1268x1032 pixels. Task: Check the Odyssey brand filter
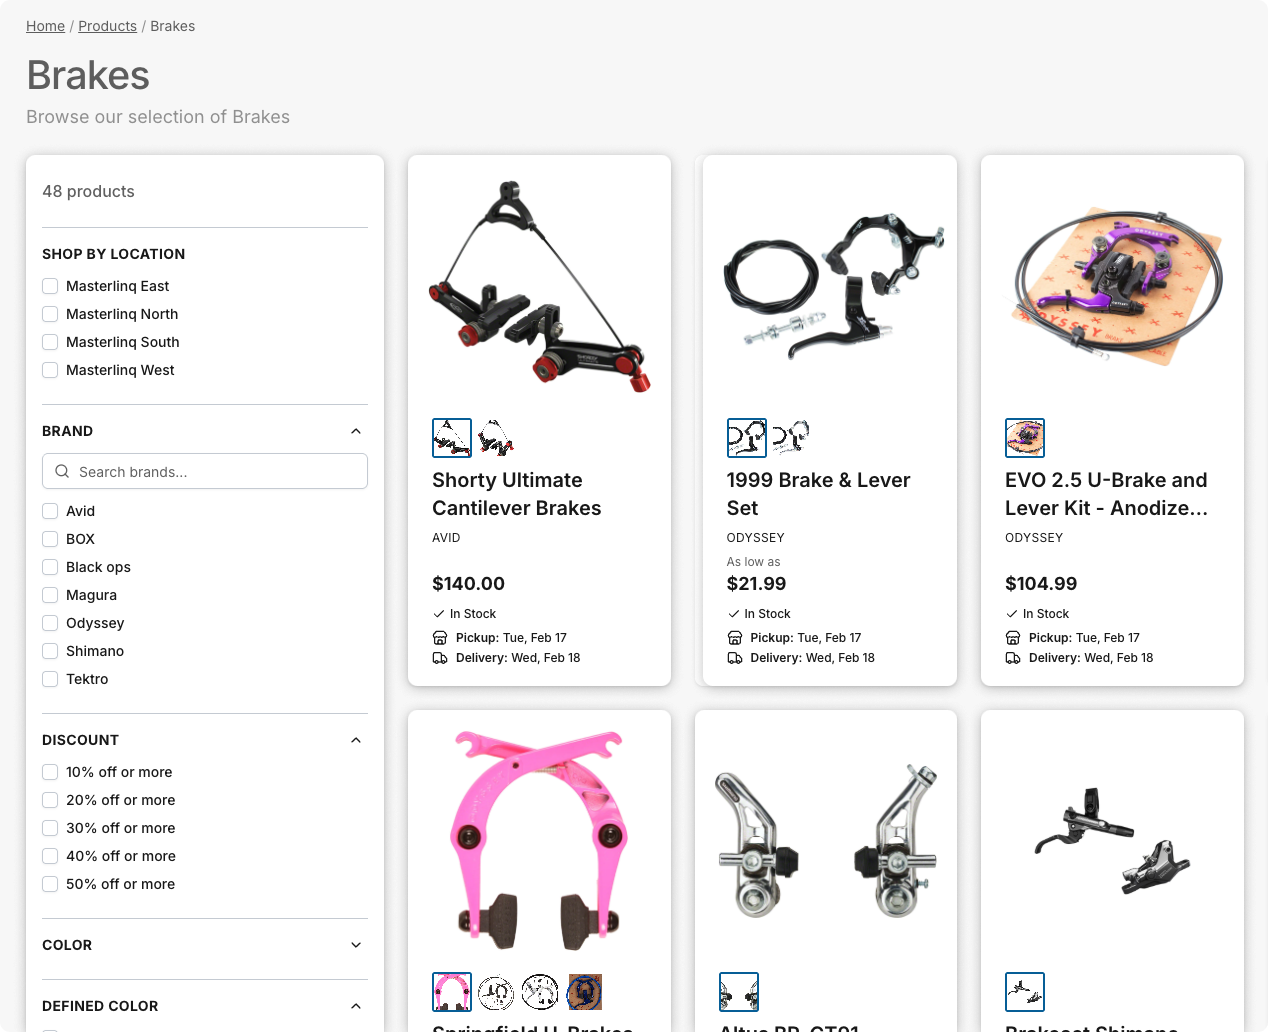(50, 623)
